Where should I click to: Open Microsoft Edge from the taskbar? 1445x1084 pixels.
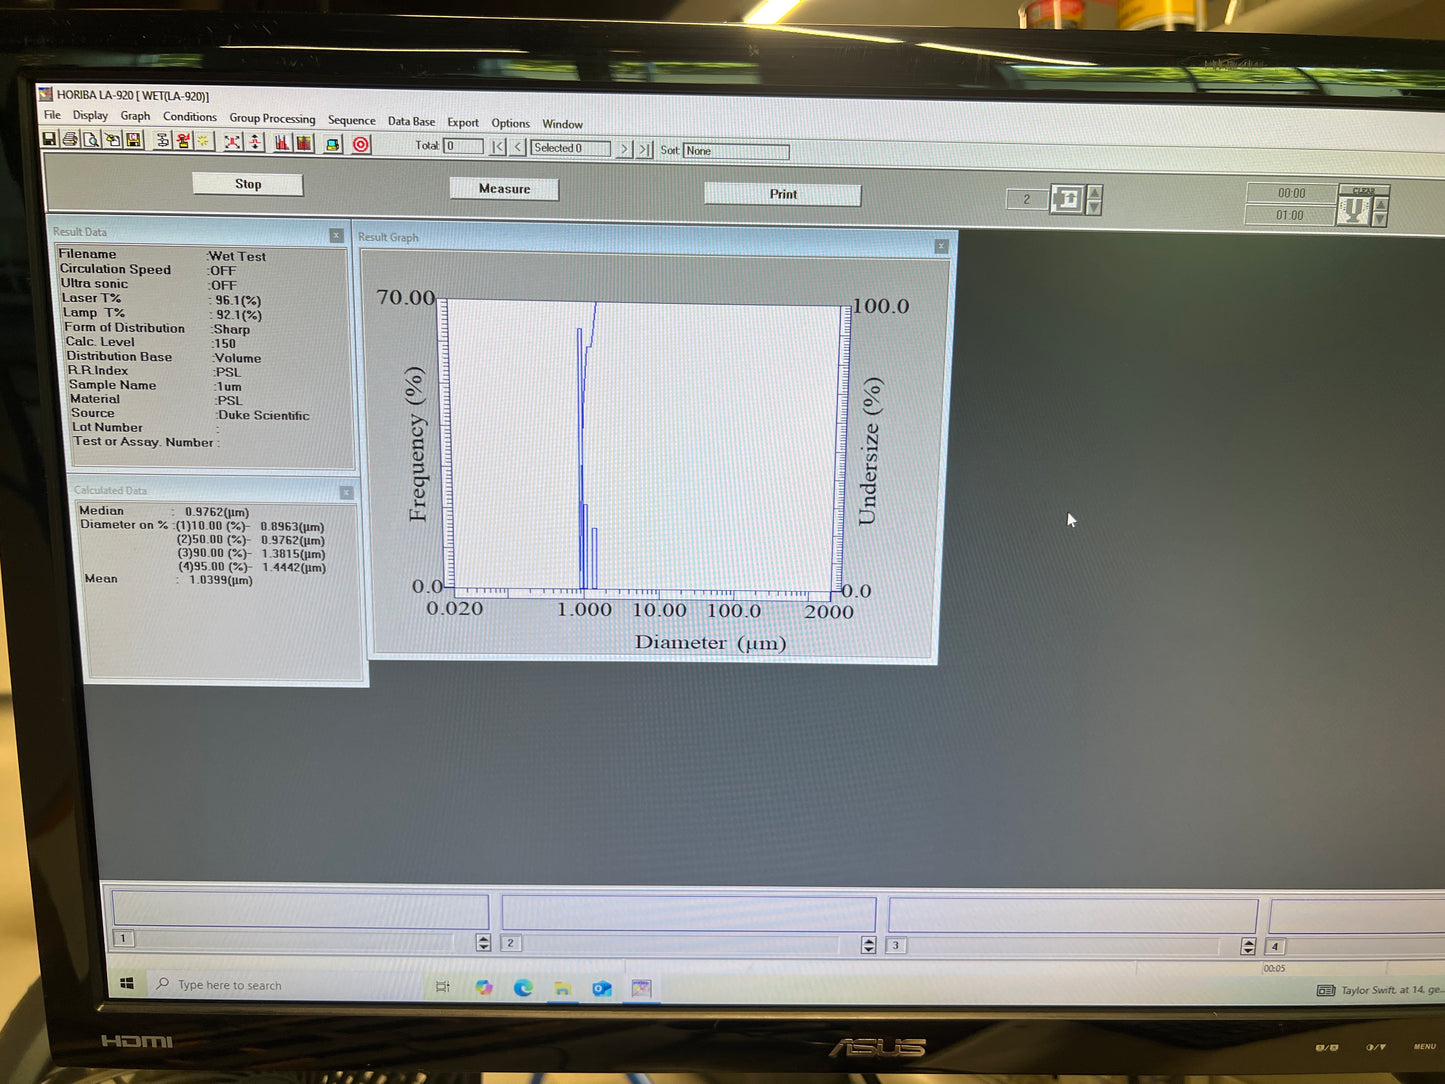(x=523, y=988)
